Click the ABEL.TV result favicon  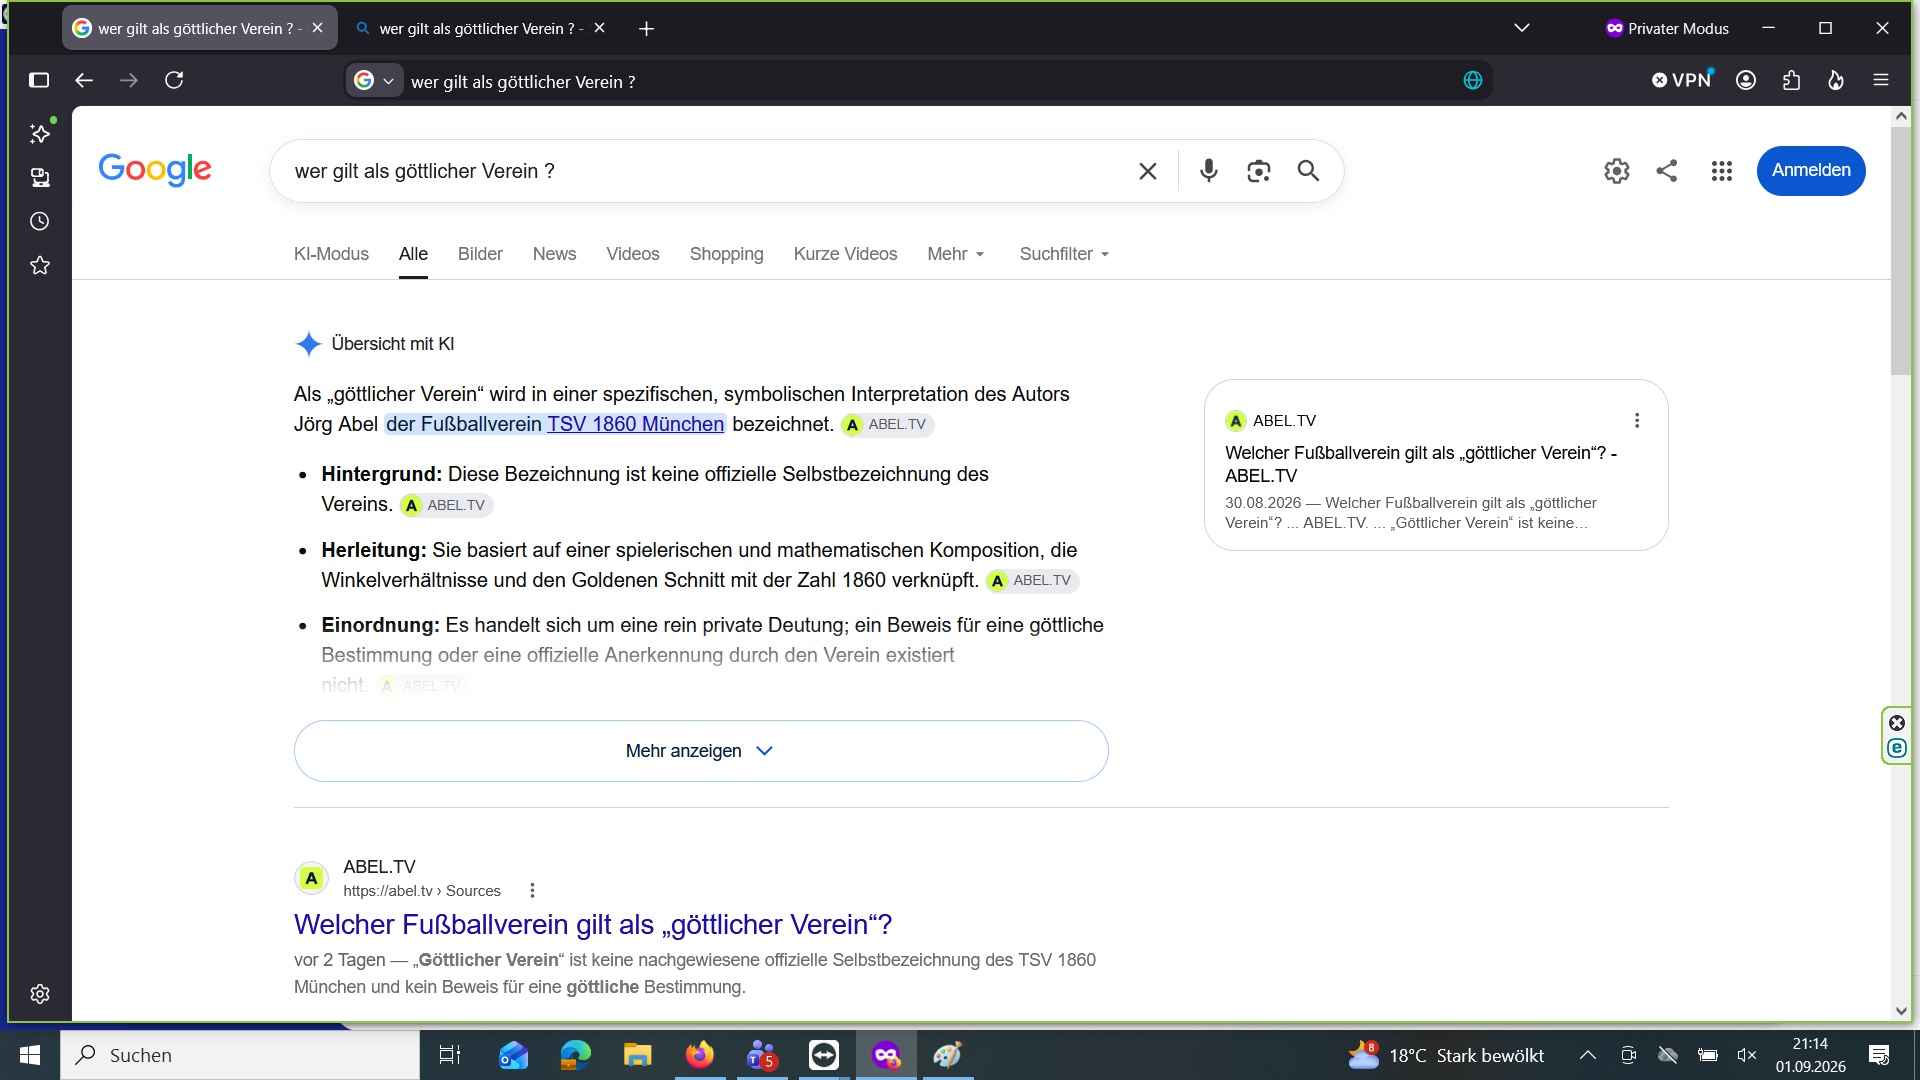(x=312, y=878)
